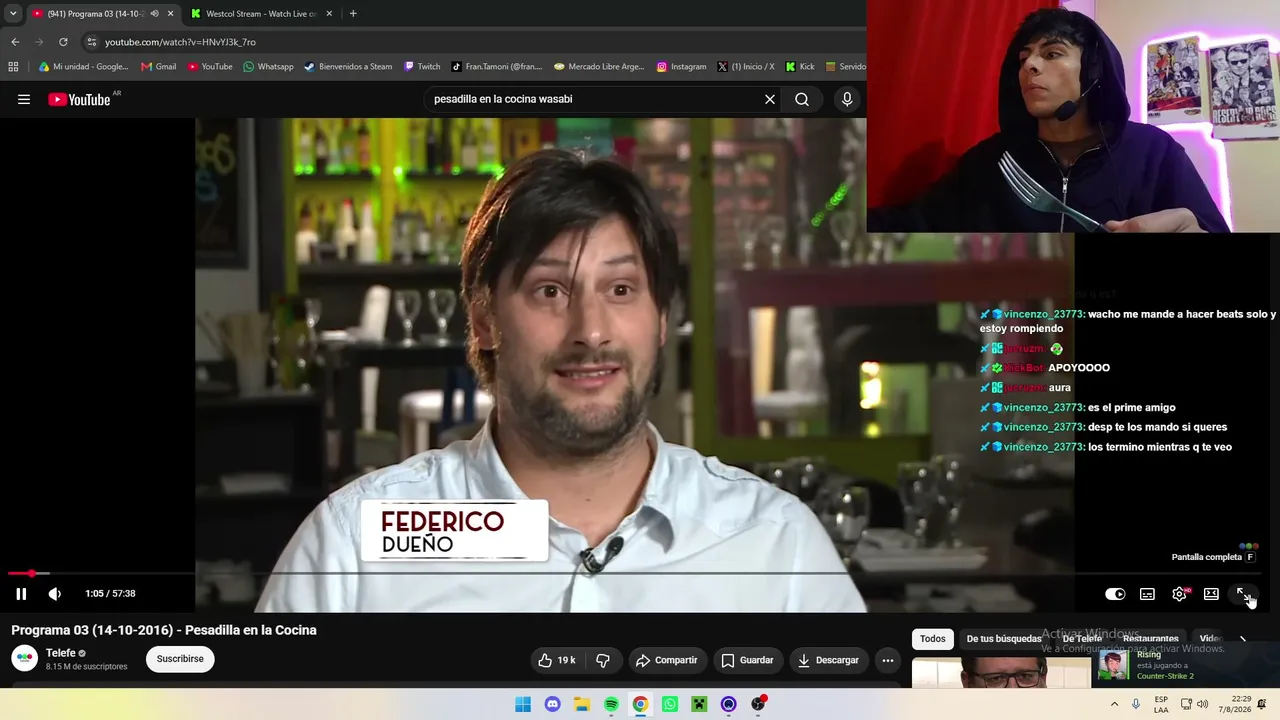1280x720 pixels.
Task: Subscribe to Telefe with the Suscribirse button
Action: (x=180, y=659)
